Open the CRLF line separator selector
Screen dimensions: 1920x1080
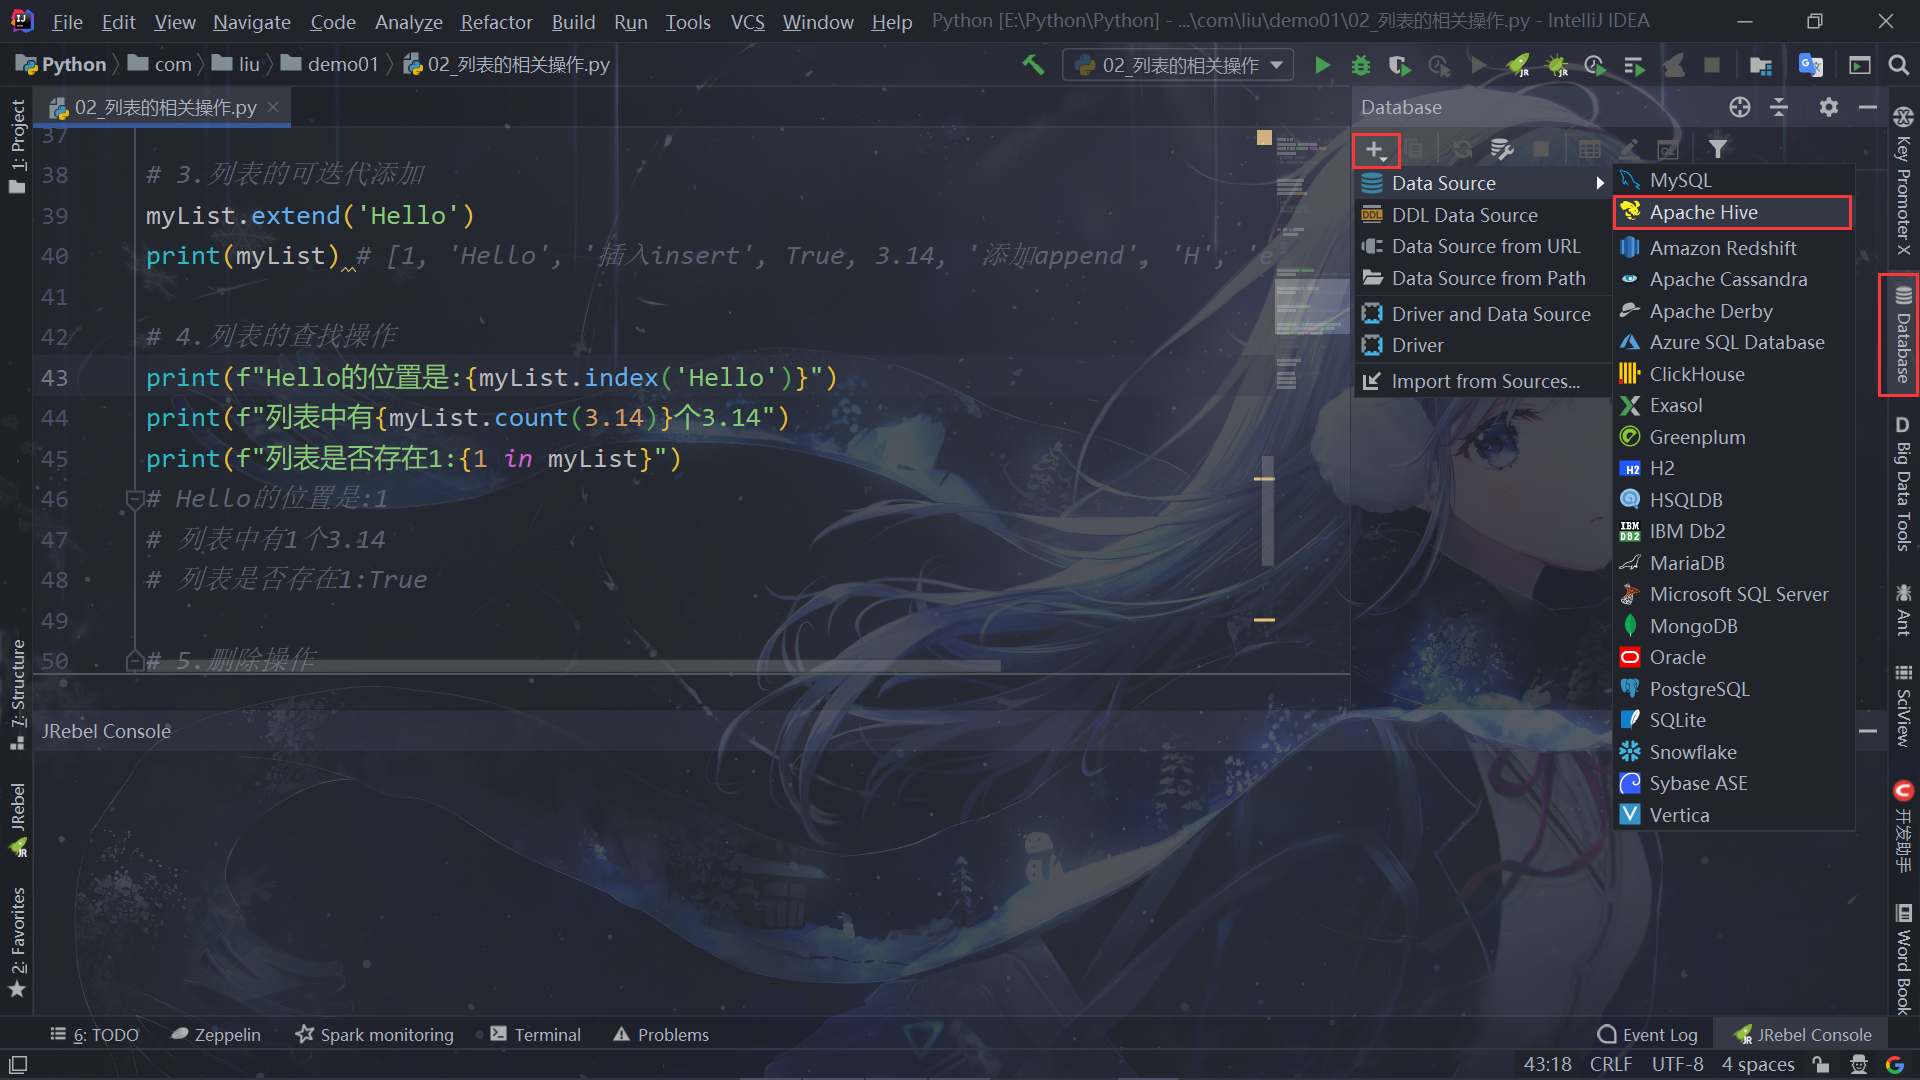[1611, 1065]
